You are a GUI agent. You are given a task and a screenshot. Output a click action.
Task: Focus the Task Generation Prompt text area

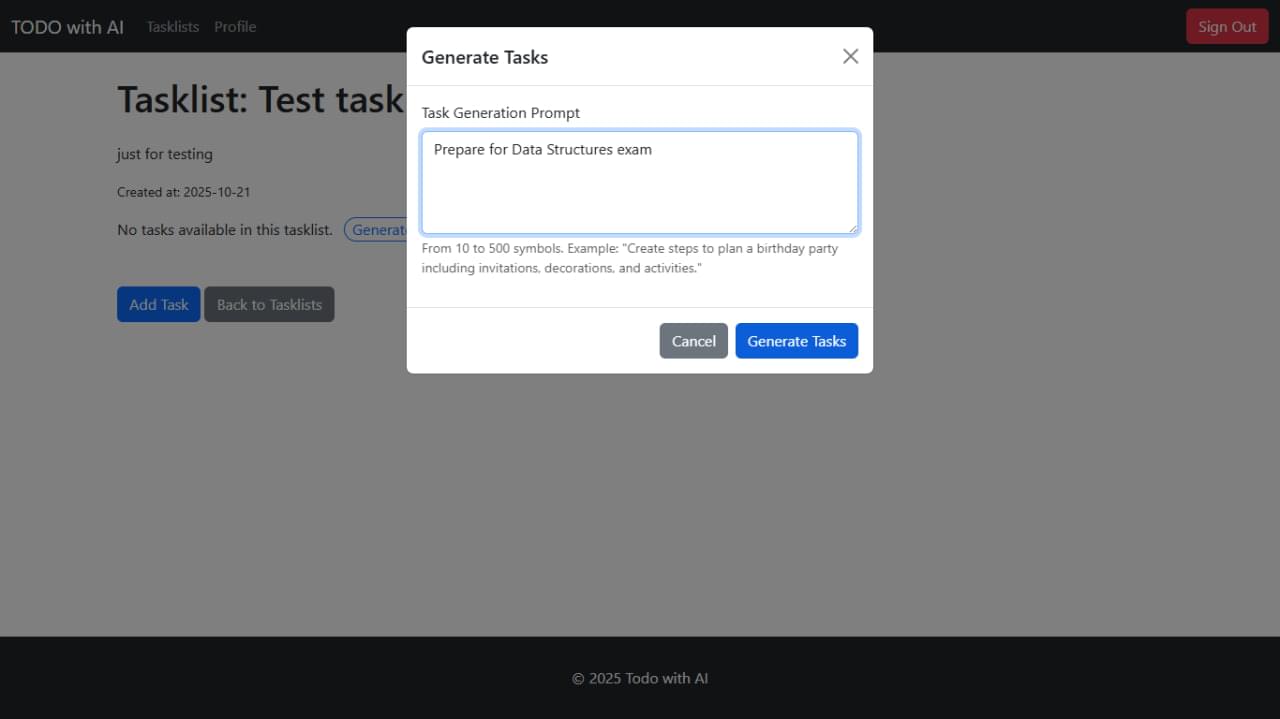(x=639, y=182)
